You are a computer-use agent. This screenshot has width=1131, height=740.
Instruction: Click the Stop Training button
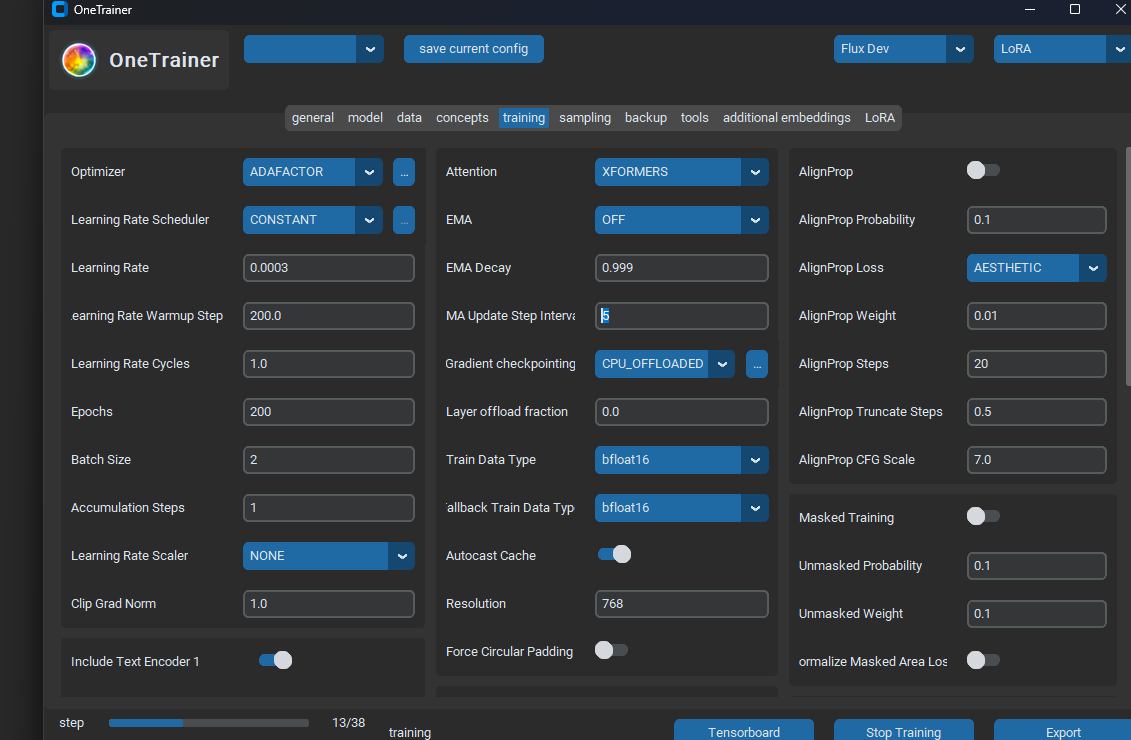click(903, 731)
